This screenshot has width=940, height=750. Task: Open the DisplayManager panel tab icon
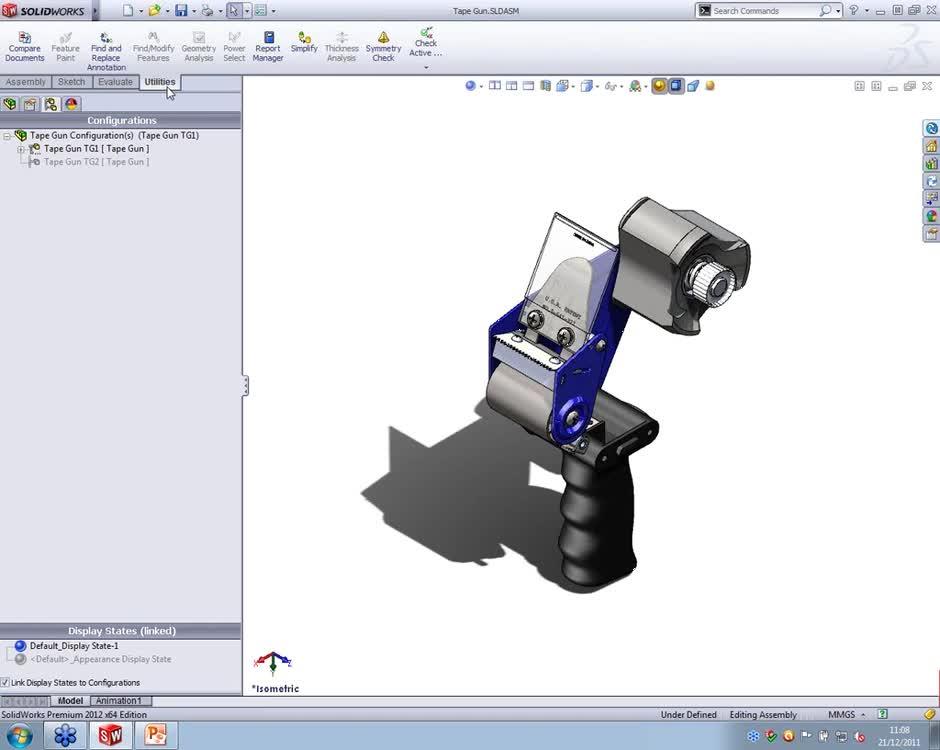click(71, 104)
